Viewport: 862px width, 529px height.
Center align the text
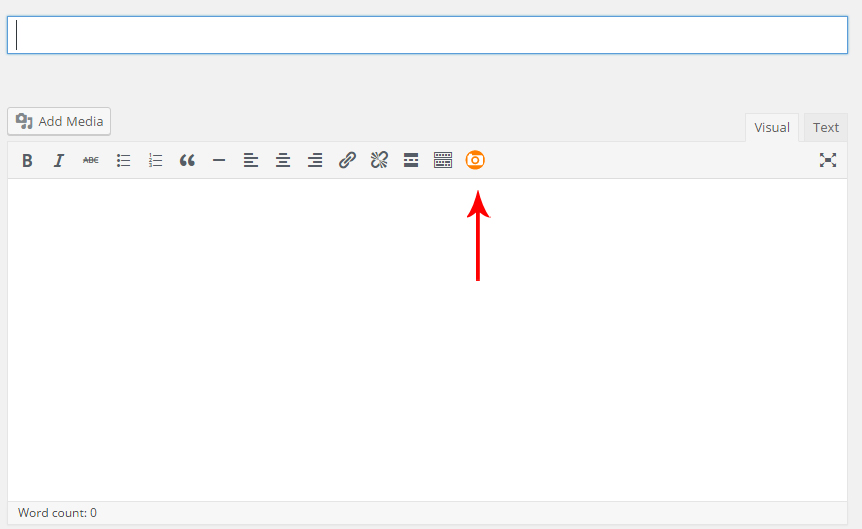coord(283,161)
